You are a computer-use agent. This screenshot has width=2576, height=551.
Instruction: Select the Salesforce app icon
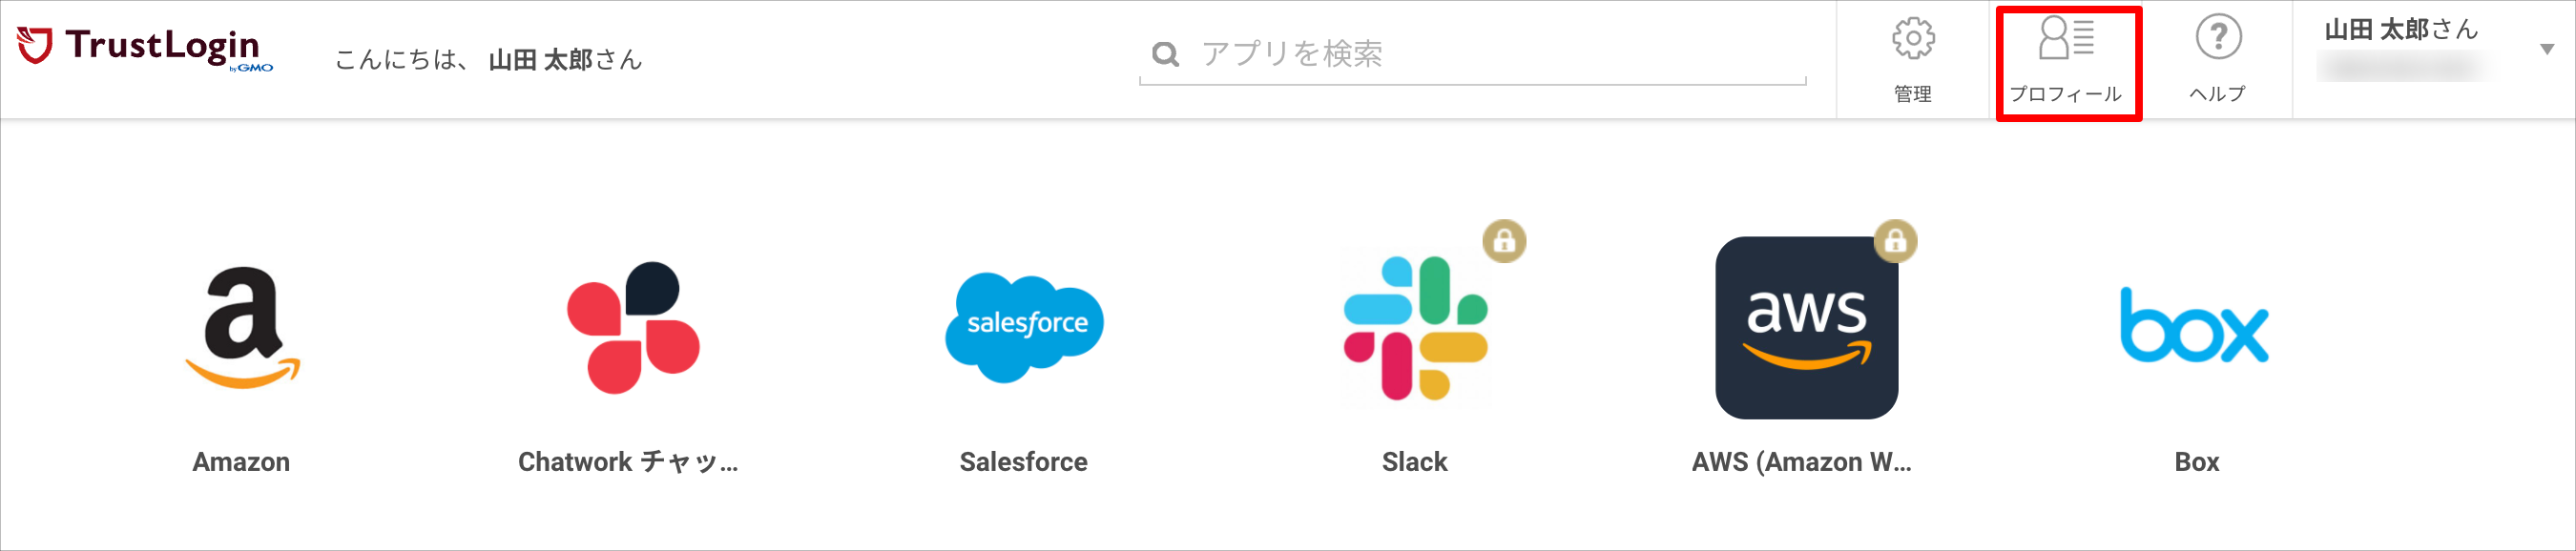coord(1023,323)
